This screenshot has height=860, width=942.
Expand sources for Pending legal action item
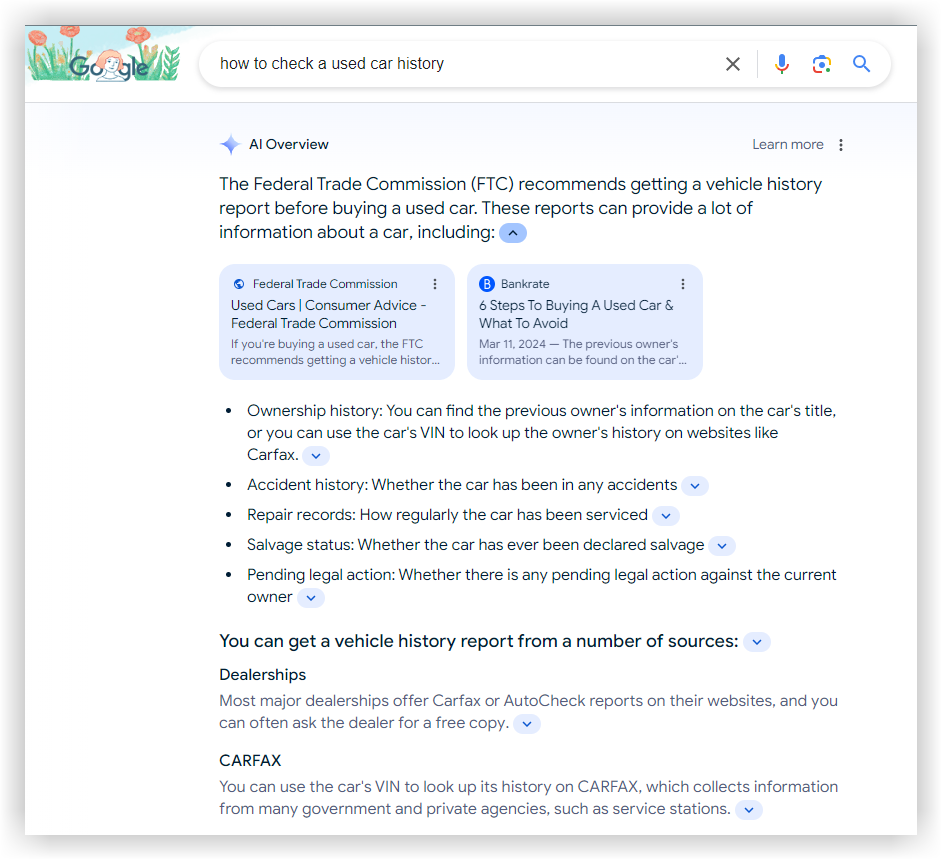coord(311,598)
